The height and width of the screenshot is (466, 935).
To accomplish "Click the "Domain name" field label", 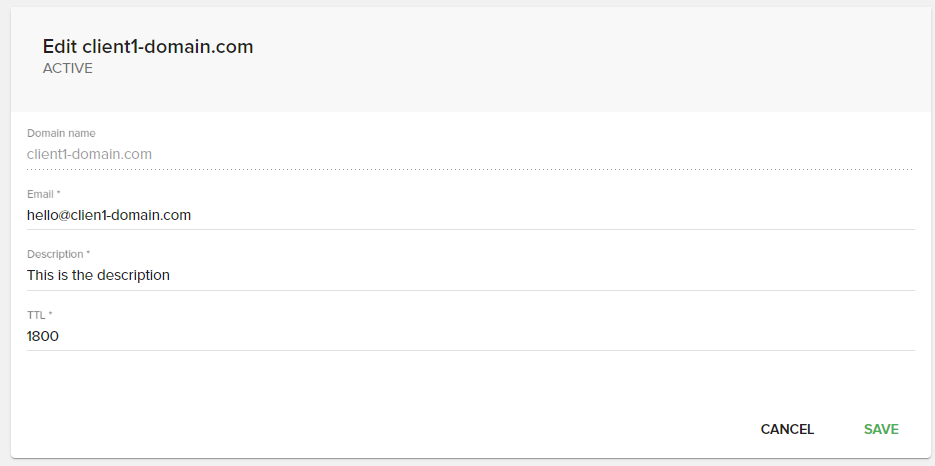I will 61,133.
